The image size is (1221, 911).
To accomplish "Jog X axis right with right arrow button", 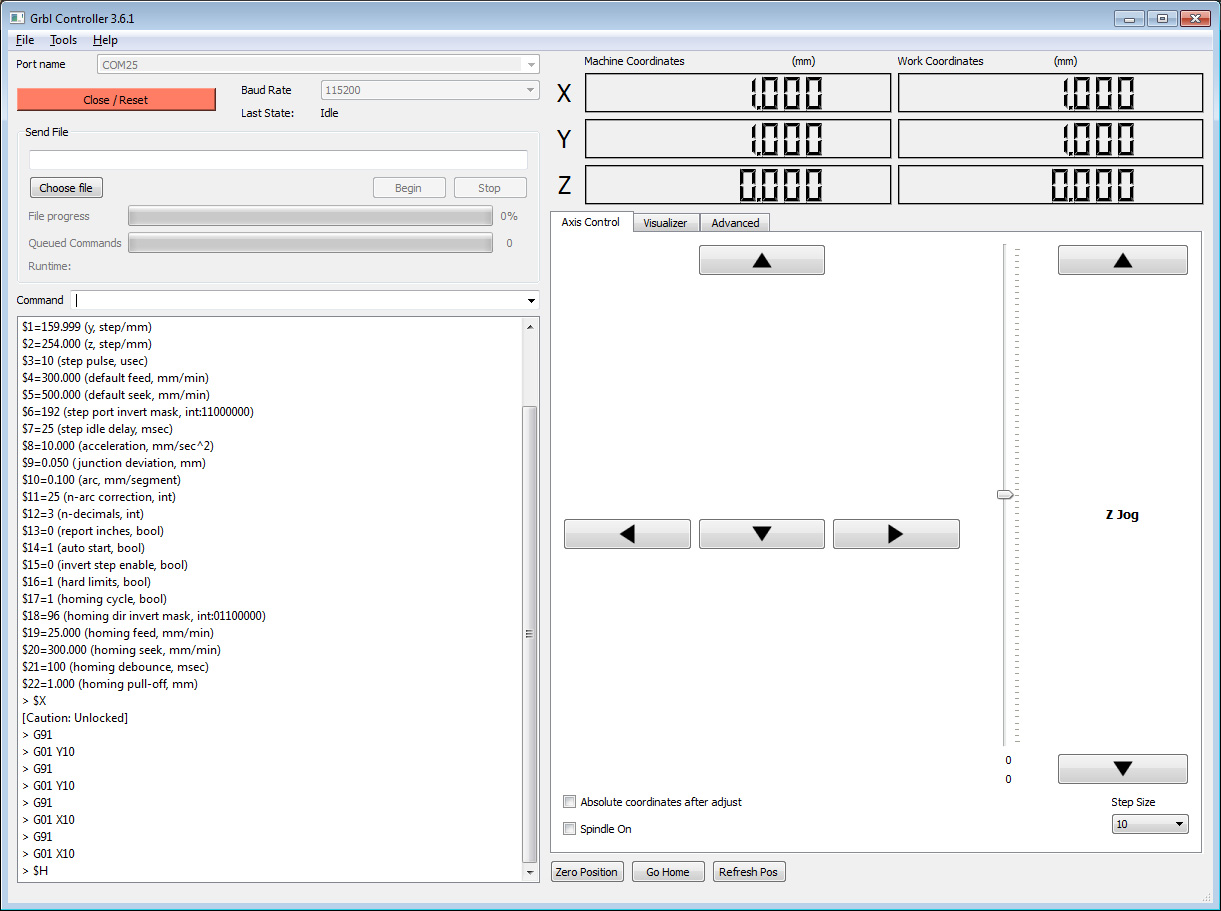I will (896, 534).
